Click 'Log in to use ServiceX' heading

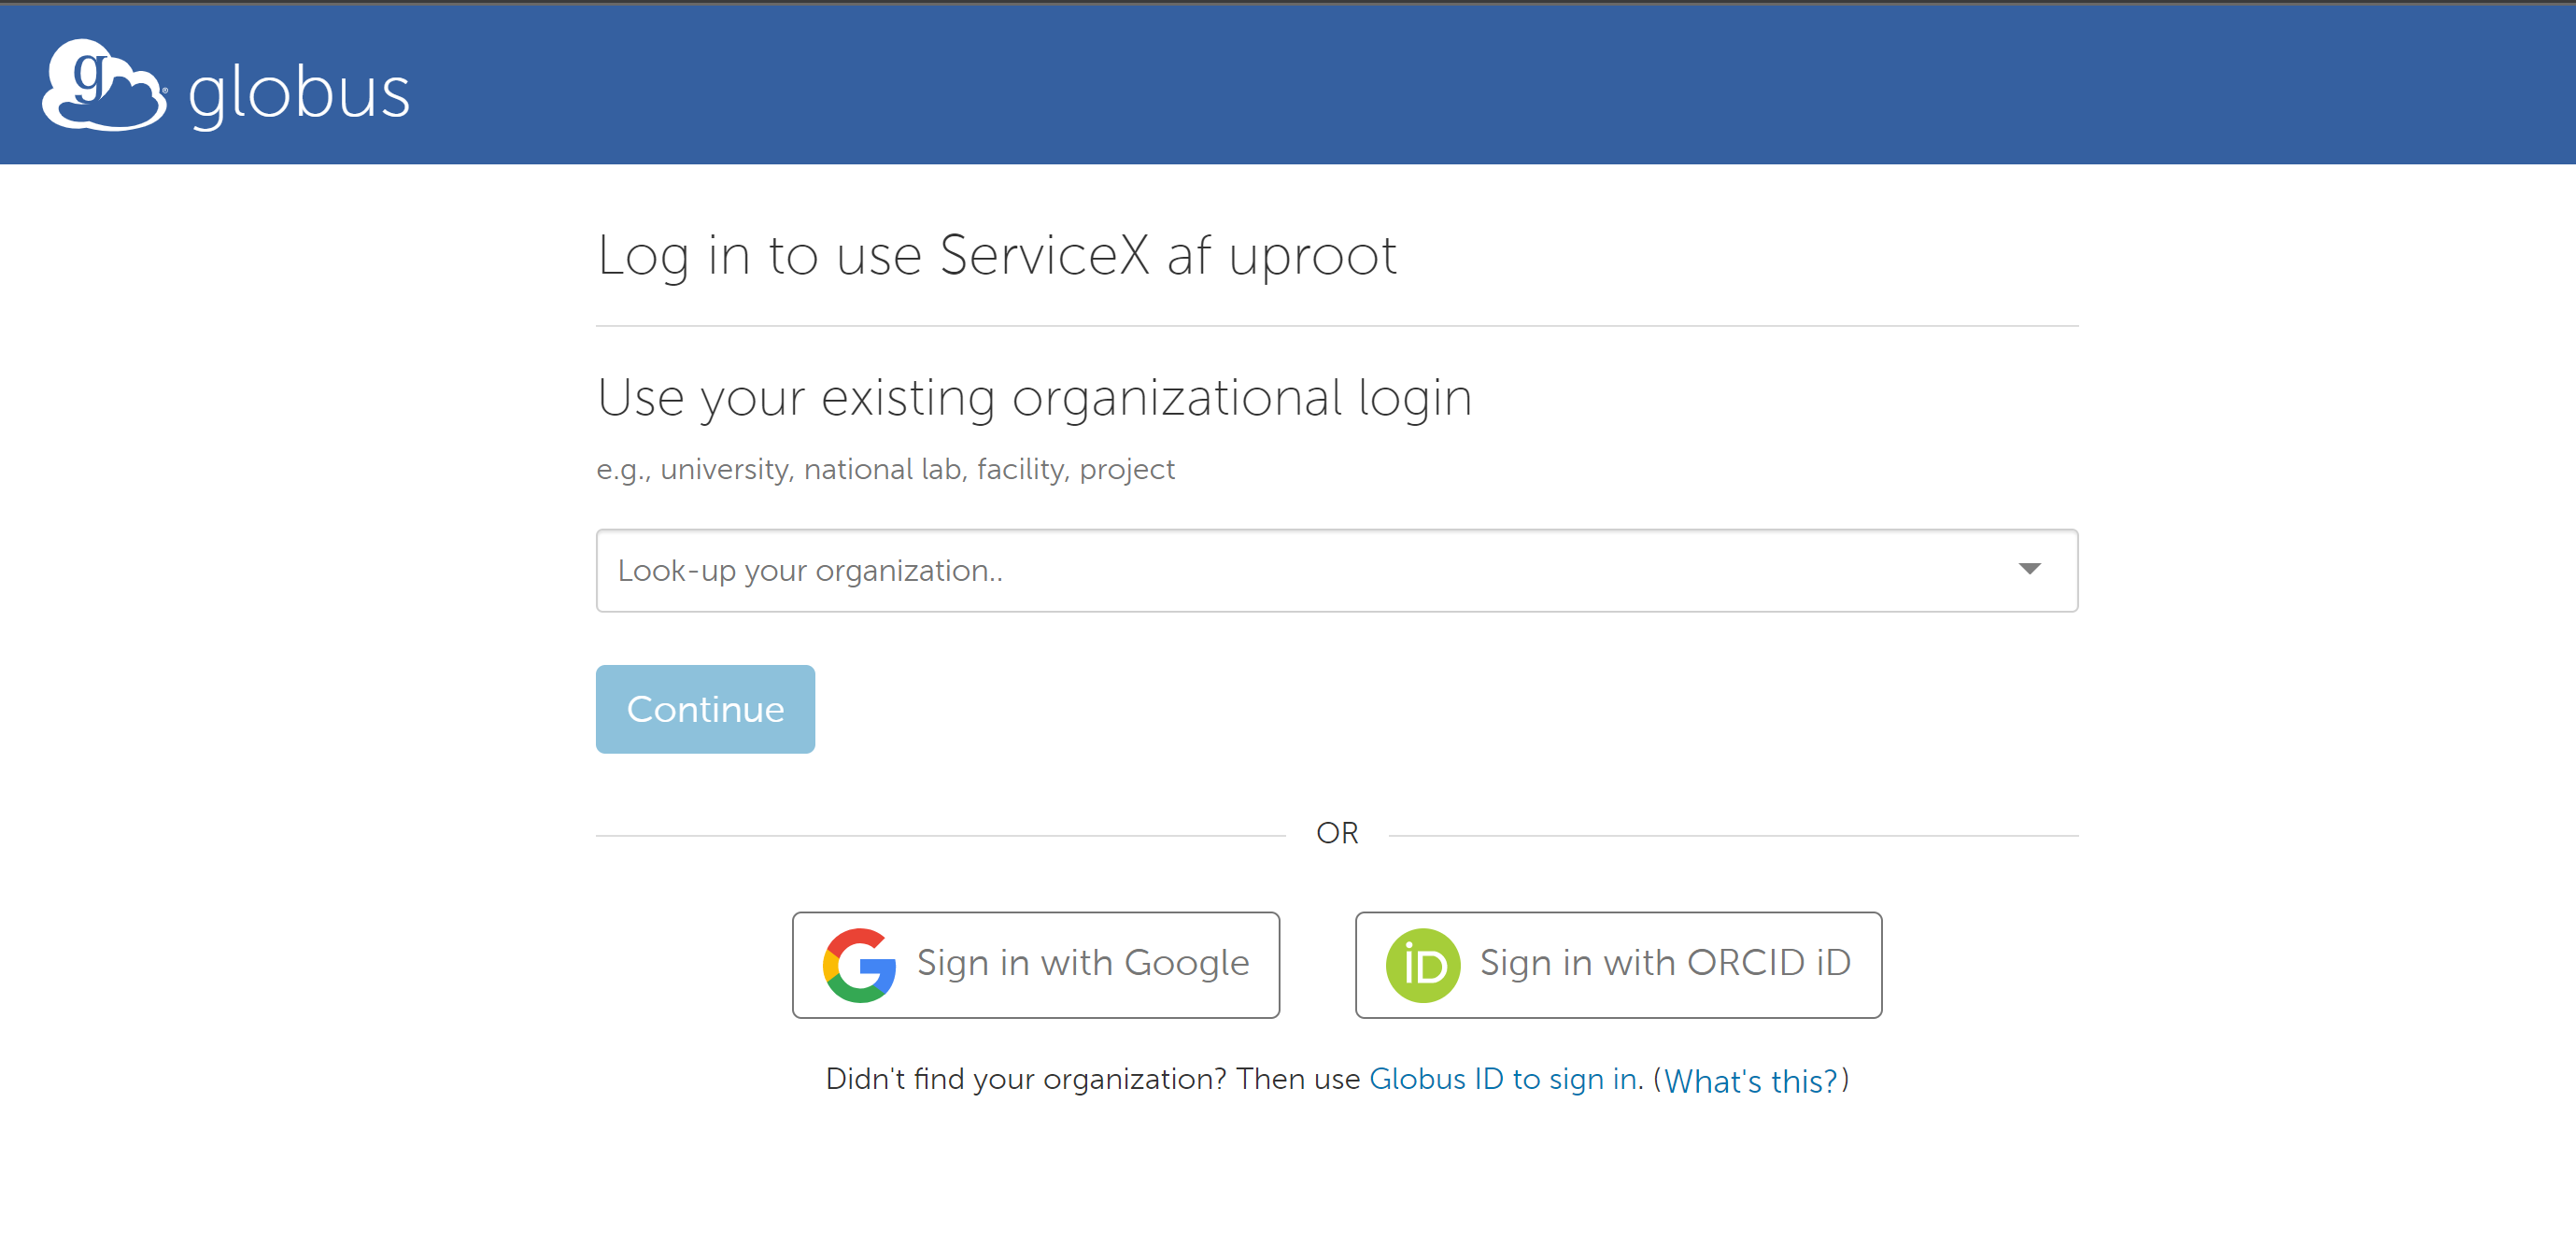click(x=996, y=255)
